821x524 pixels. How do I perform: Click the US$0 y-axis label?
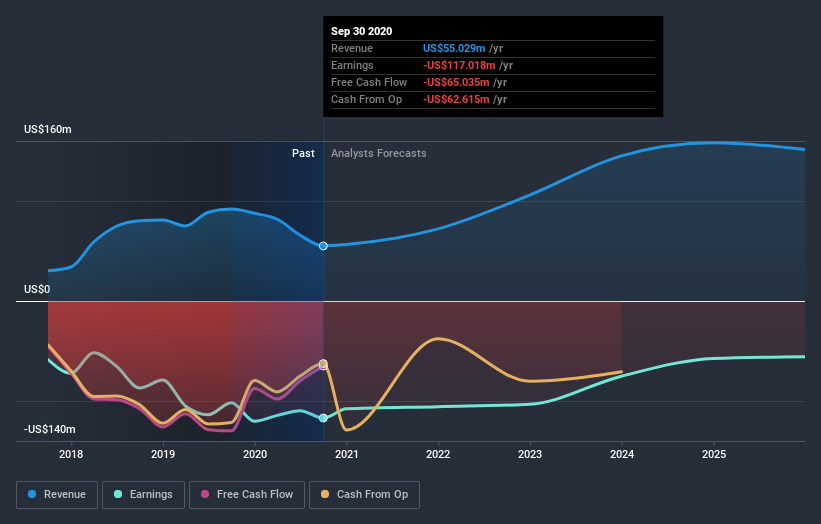coord(37,289)
